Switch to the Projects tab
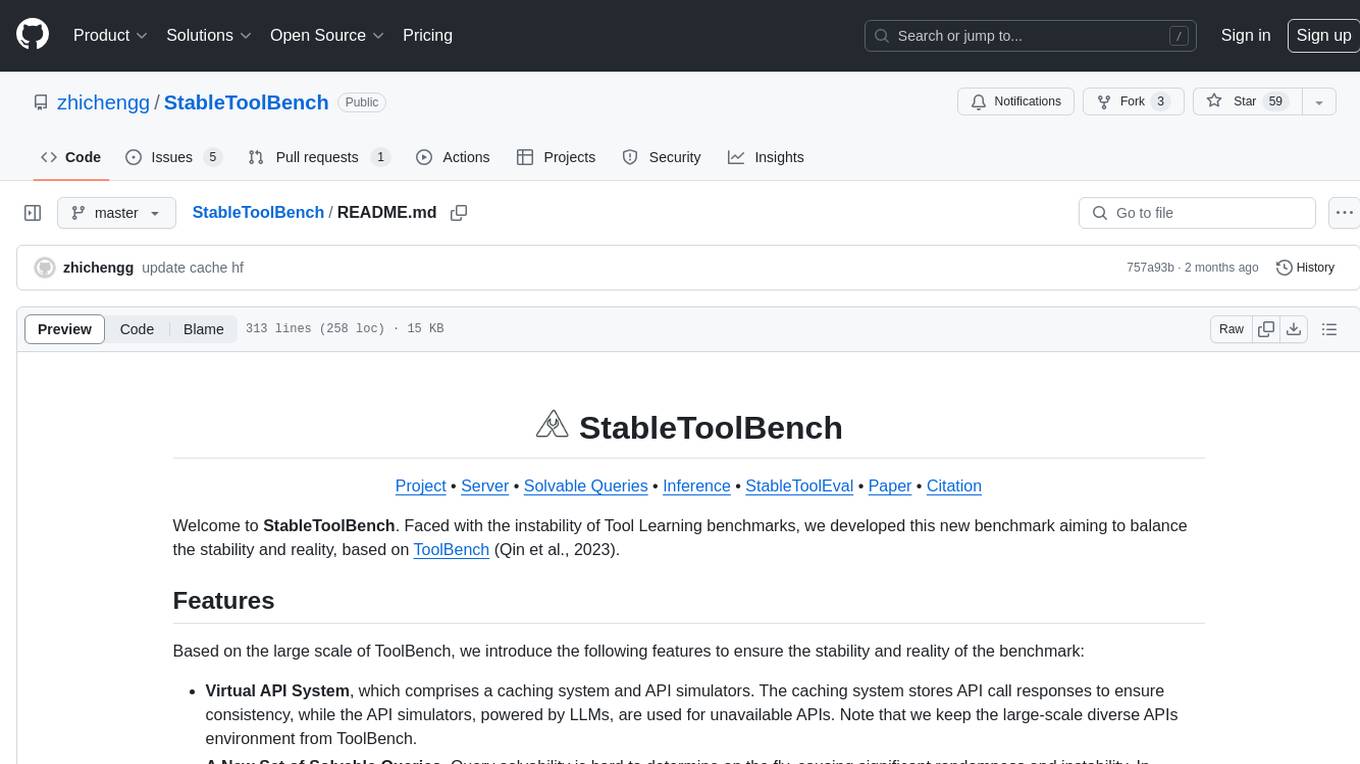 tap(556, 157)
